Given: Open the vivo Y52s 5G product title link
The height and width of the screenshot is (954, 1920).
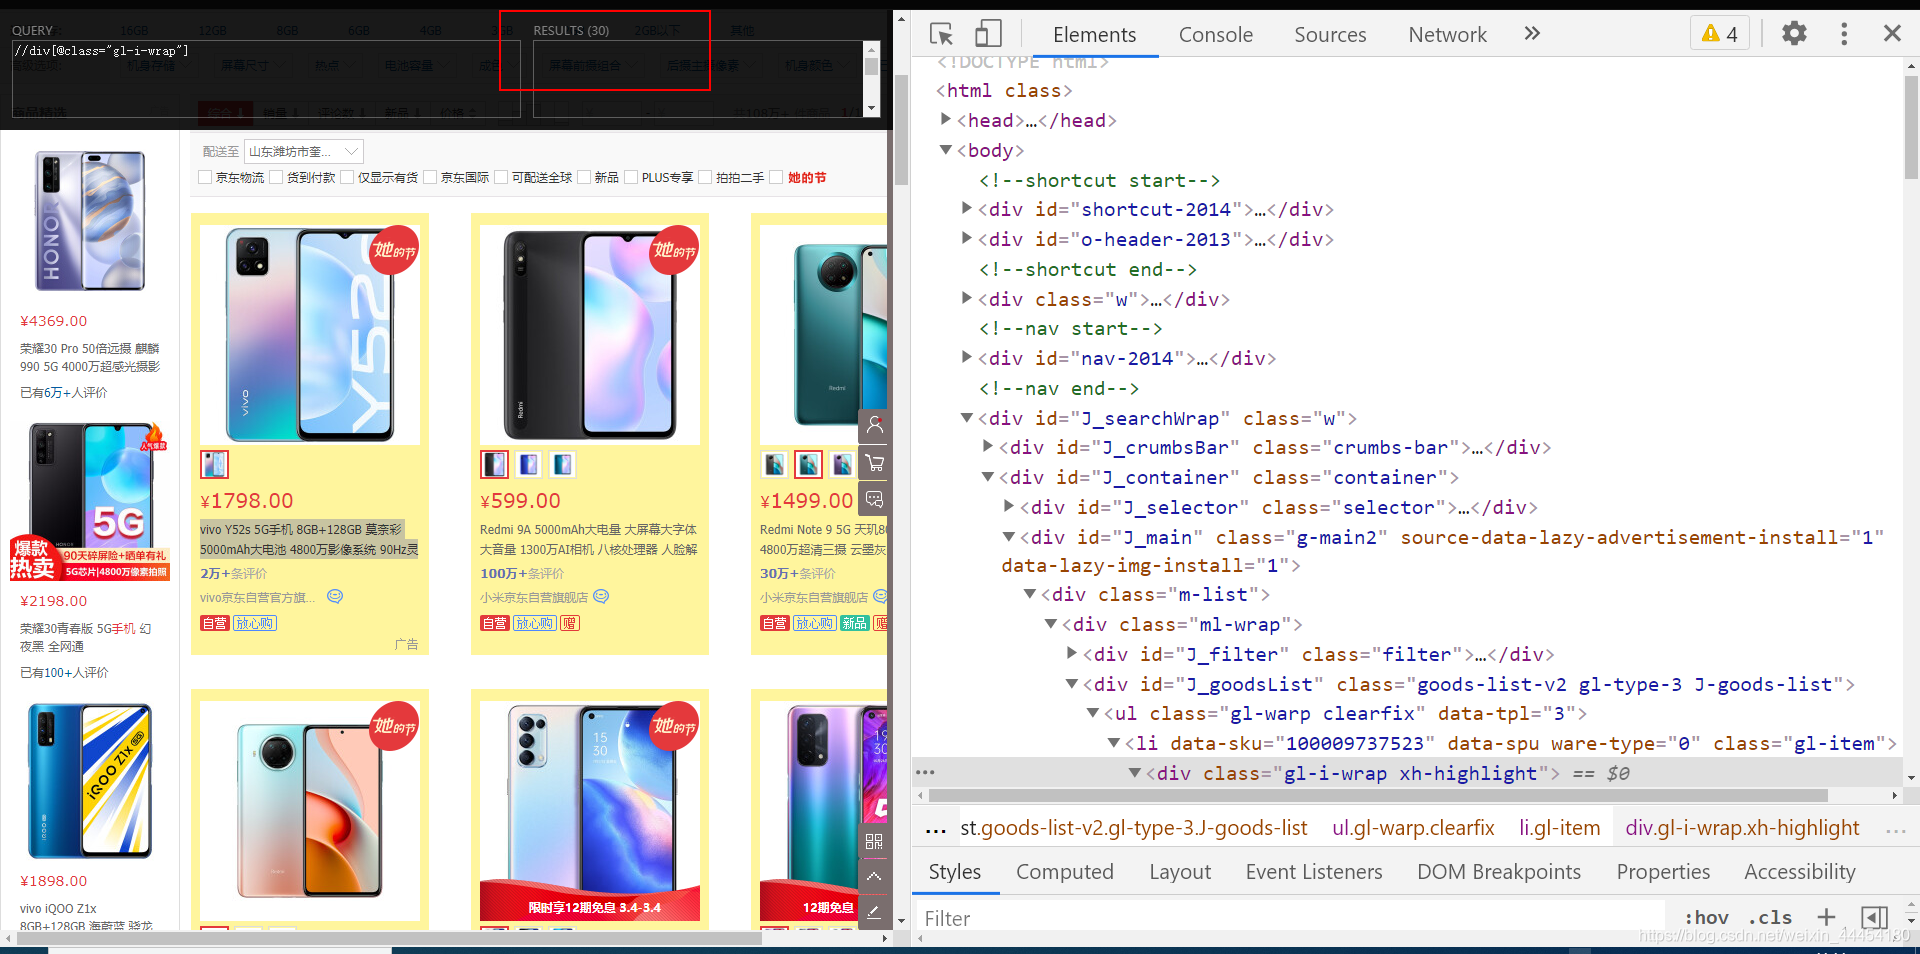Looking at the screenshot, I should pyautogui.click(x=309, y=539).
